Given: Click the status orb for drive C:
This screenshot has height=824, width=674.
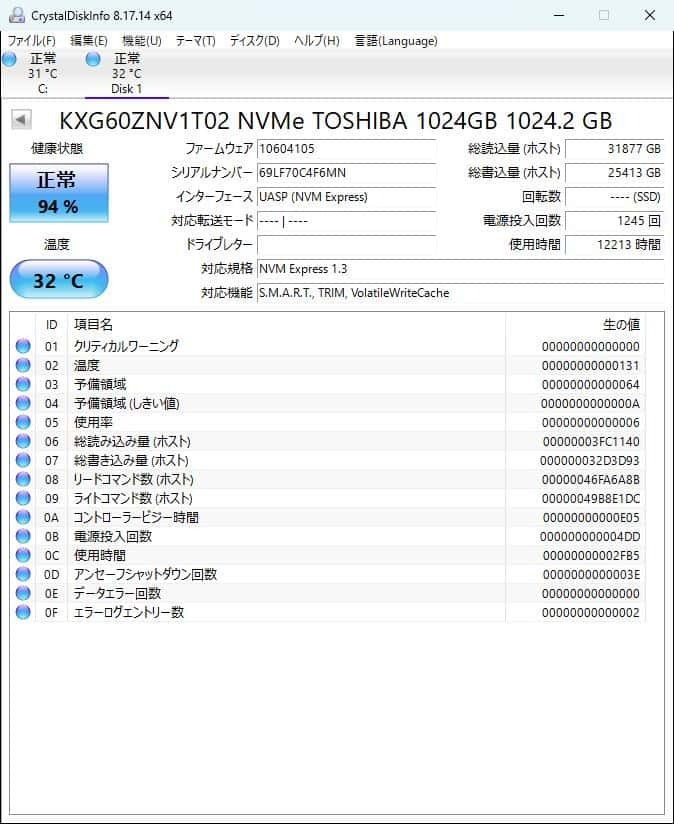Looking at the screenshot, I should coord(9,59).
